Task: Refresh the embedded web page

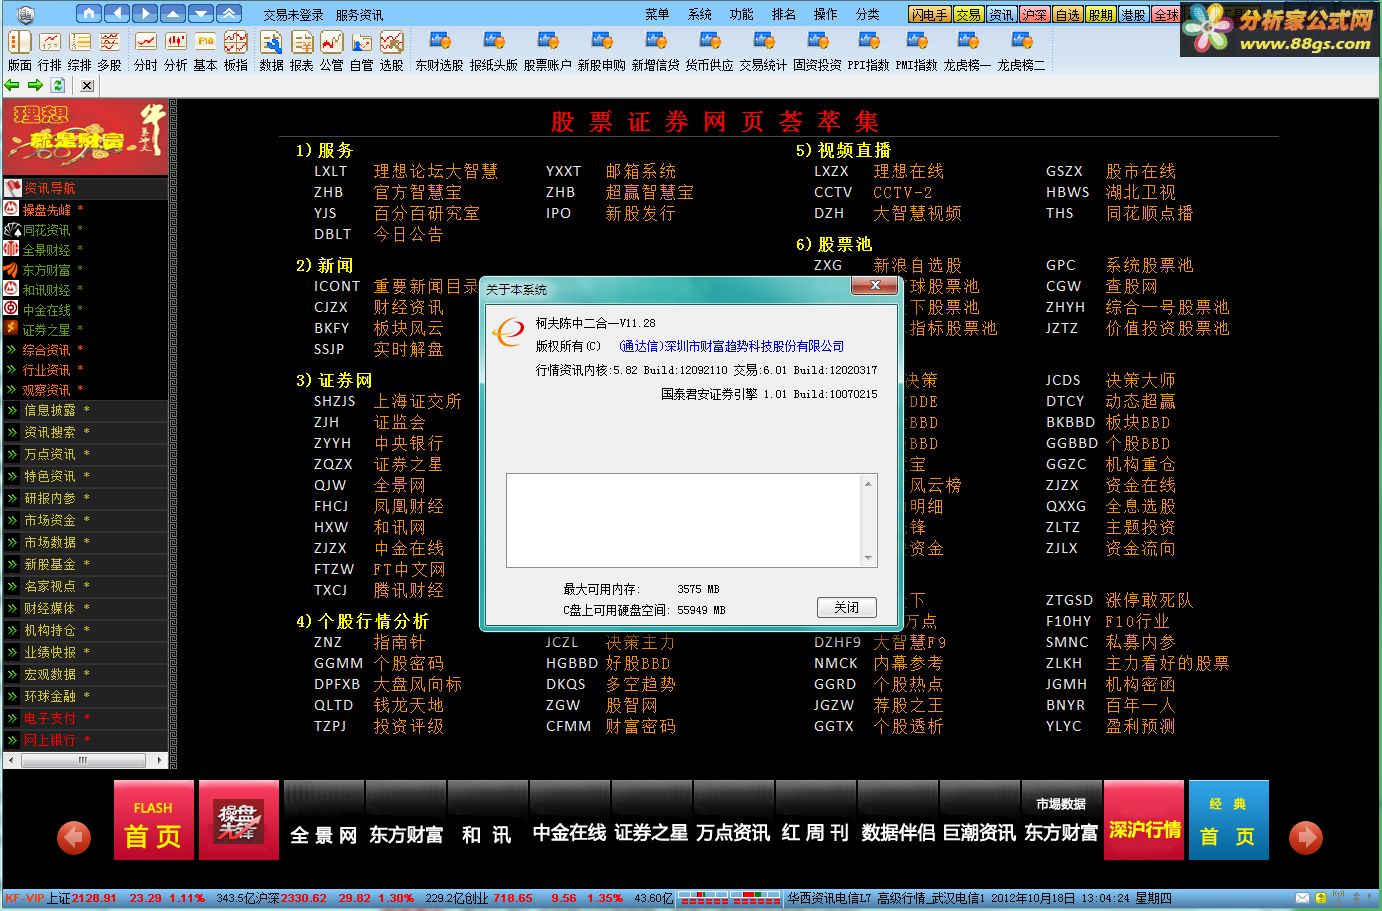Action: coord(58,85)
